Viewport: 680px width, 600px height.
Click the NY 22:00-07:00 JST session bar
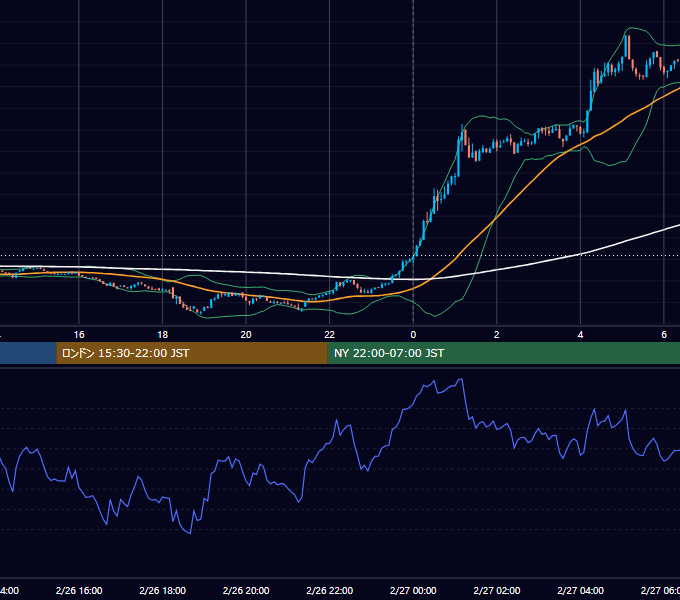pyautogui.click(x=503, y=353)
